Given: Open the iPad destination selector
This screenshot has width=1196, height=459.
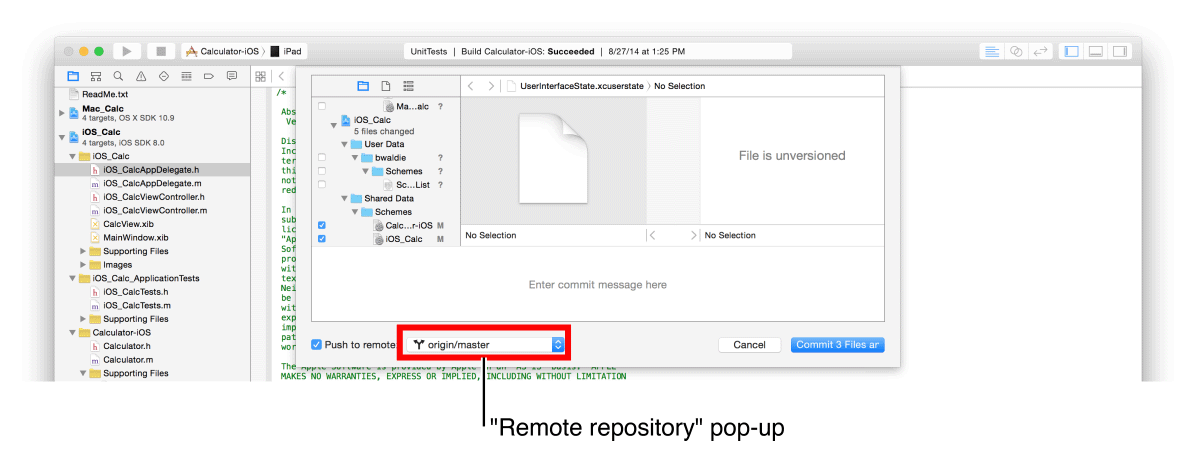Looking at the screenshot, I should 287,51.
